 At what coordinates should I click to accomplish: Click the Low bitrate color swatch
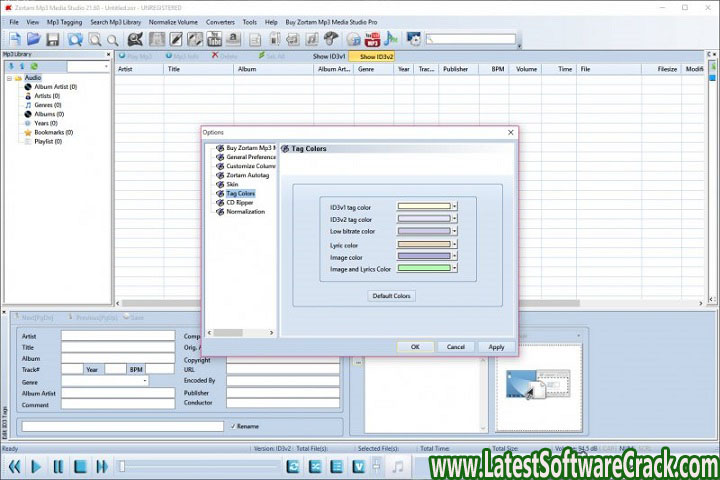pyautogui.click(x=424, y=231)
